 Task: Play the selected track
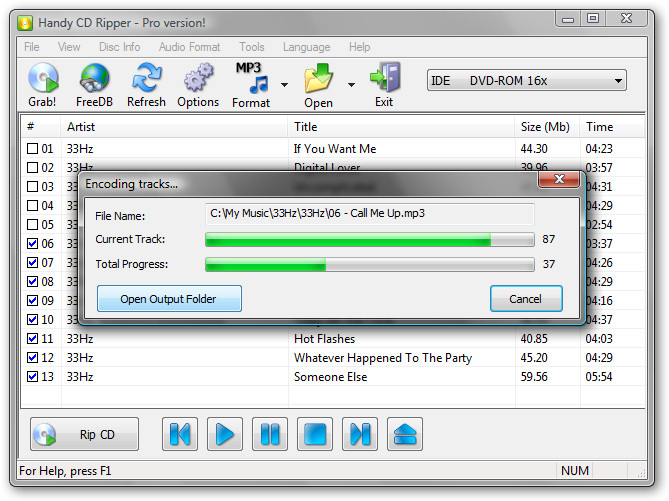225,434
